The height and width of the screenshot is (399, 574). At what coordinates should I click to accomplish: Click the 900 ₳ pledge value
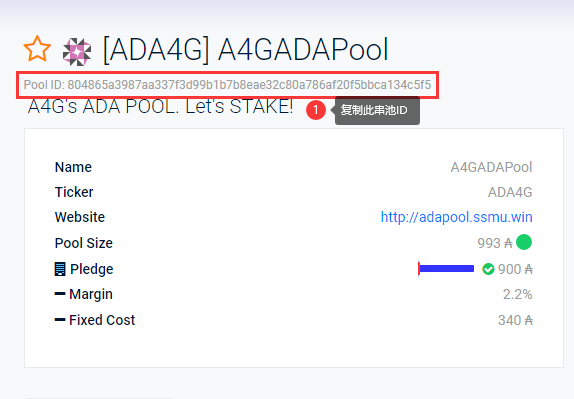(515, 269)
